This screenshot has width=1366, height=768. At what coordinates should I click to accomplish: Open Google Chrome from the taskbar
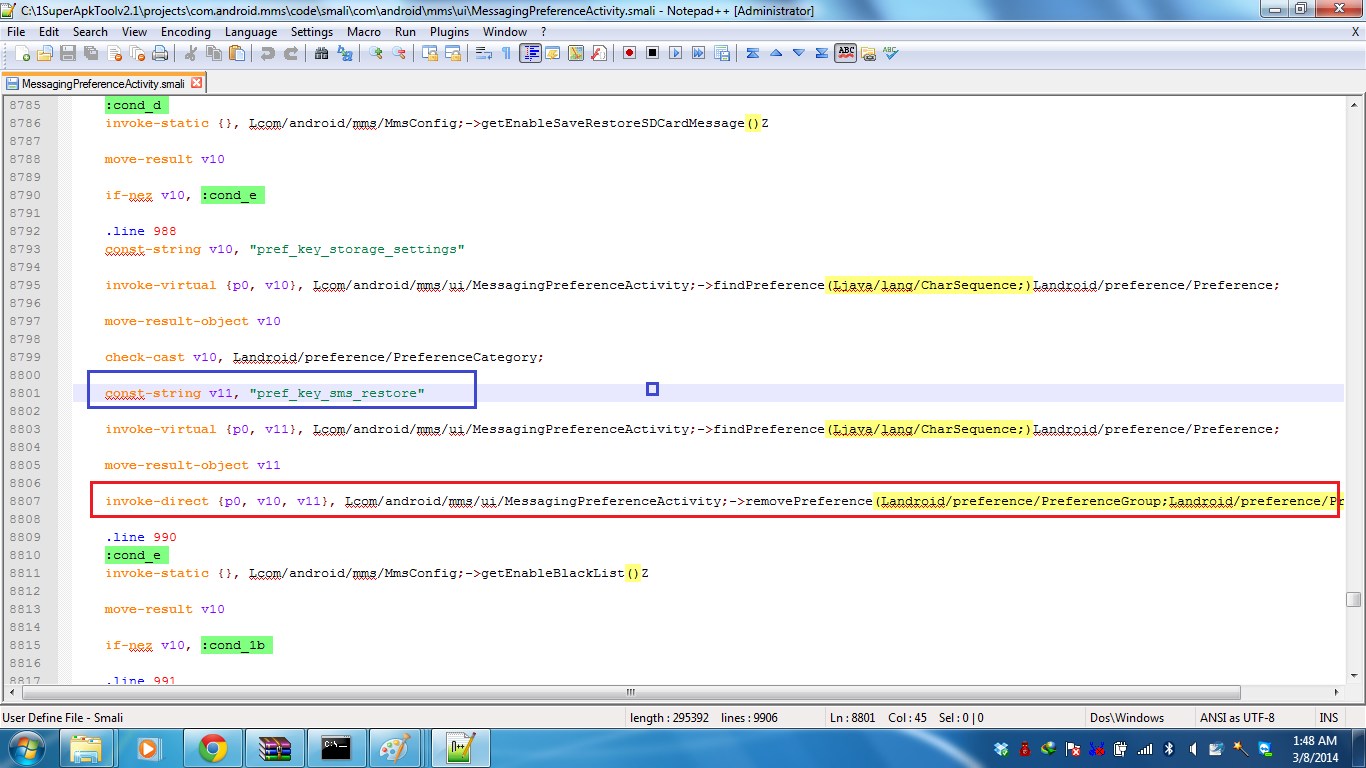213,748
